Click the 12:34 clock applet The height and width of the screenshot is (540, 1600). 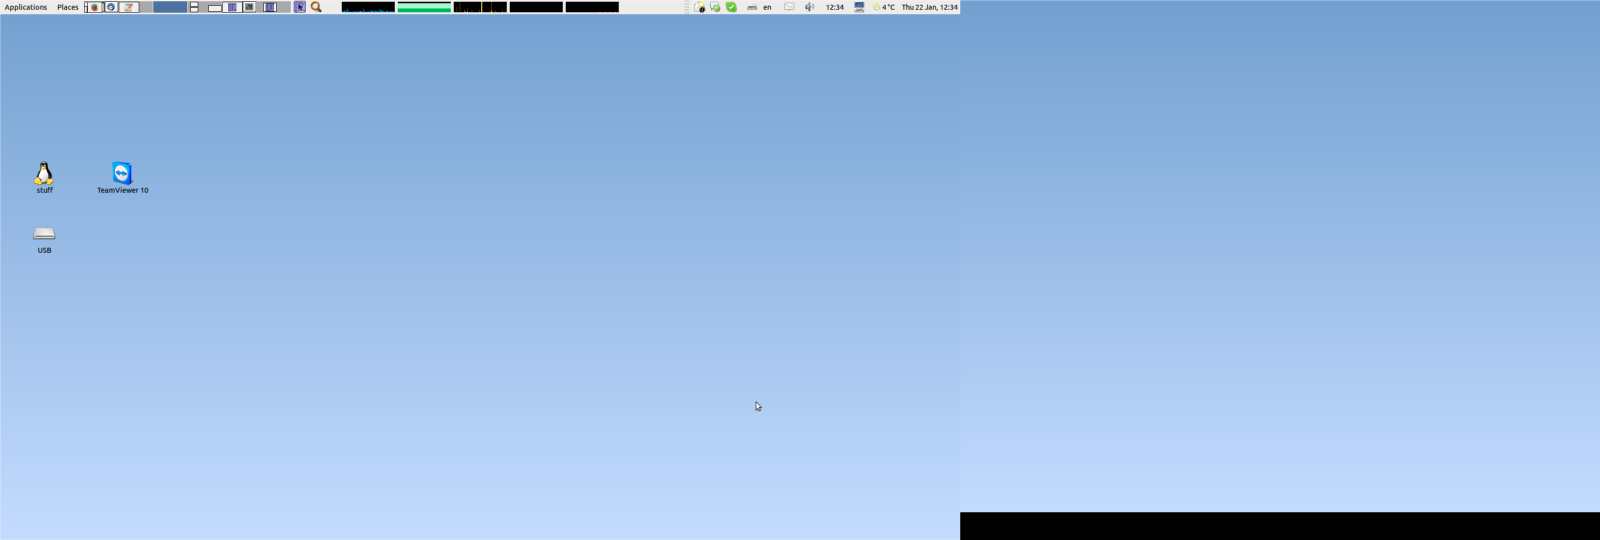pyautogui.click(x=835, y=7)
